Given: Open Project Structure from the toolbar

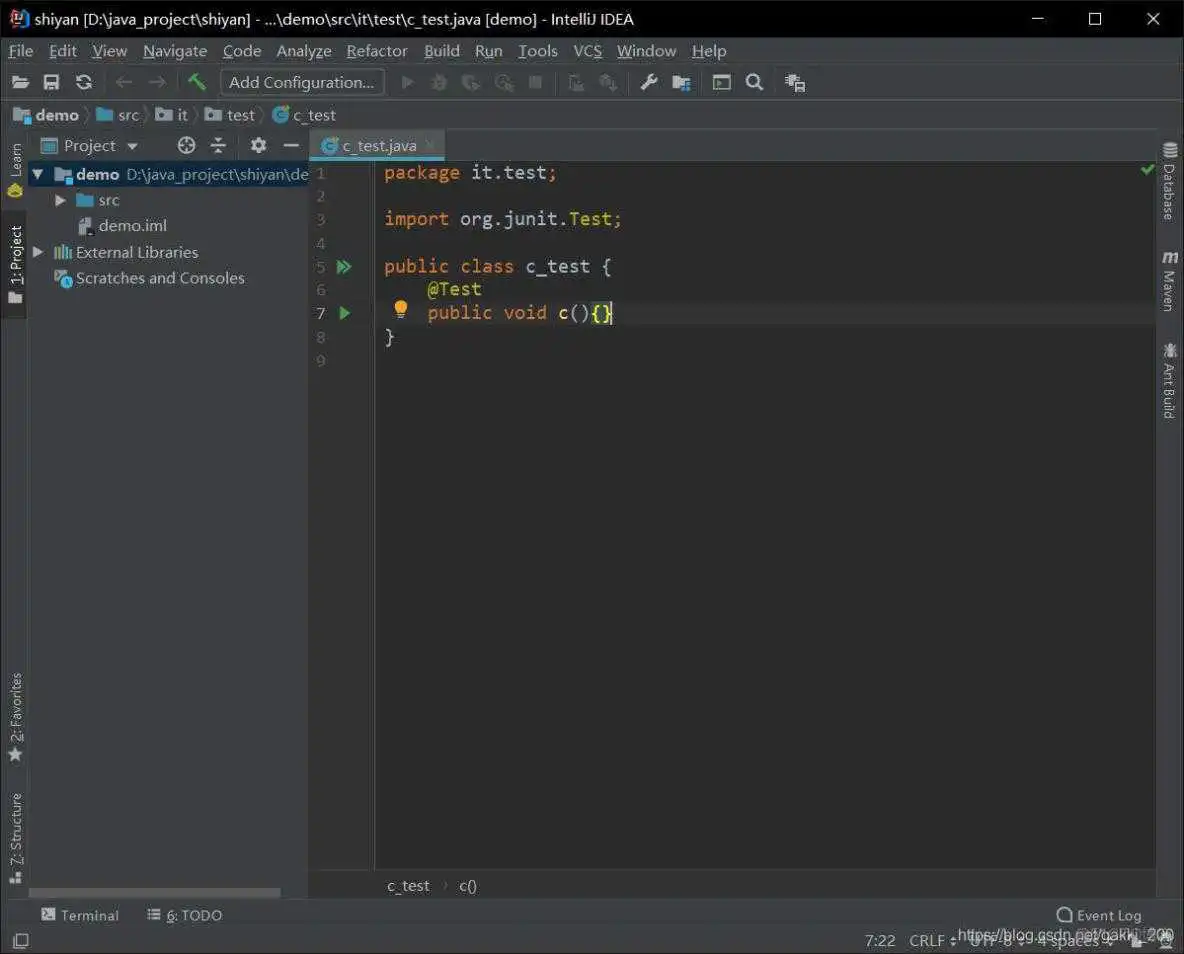Looking at the screenshot, I should tap(681, 82).
